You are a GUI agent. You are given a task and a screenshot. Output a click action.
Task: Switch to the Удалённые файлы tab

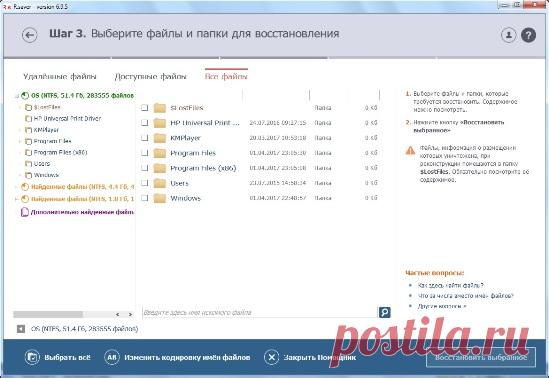pos(60,76)
